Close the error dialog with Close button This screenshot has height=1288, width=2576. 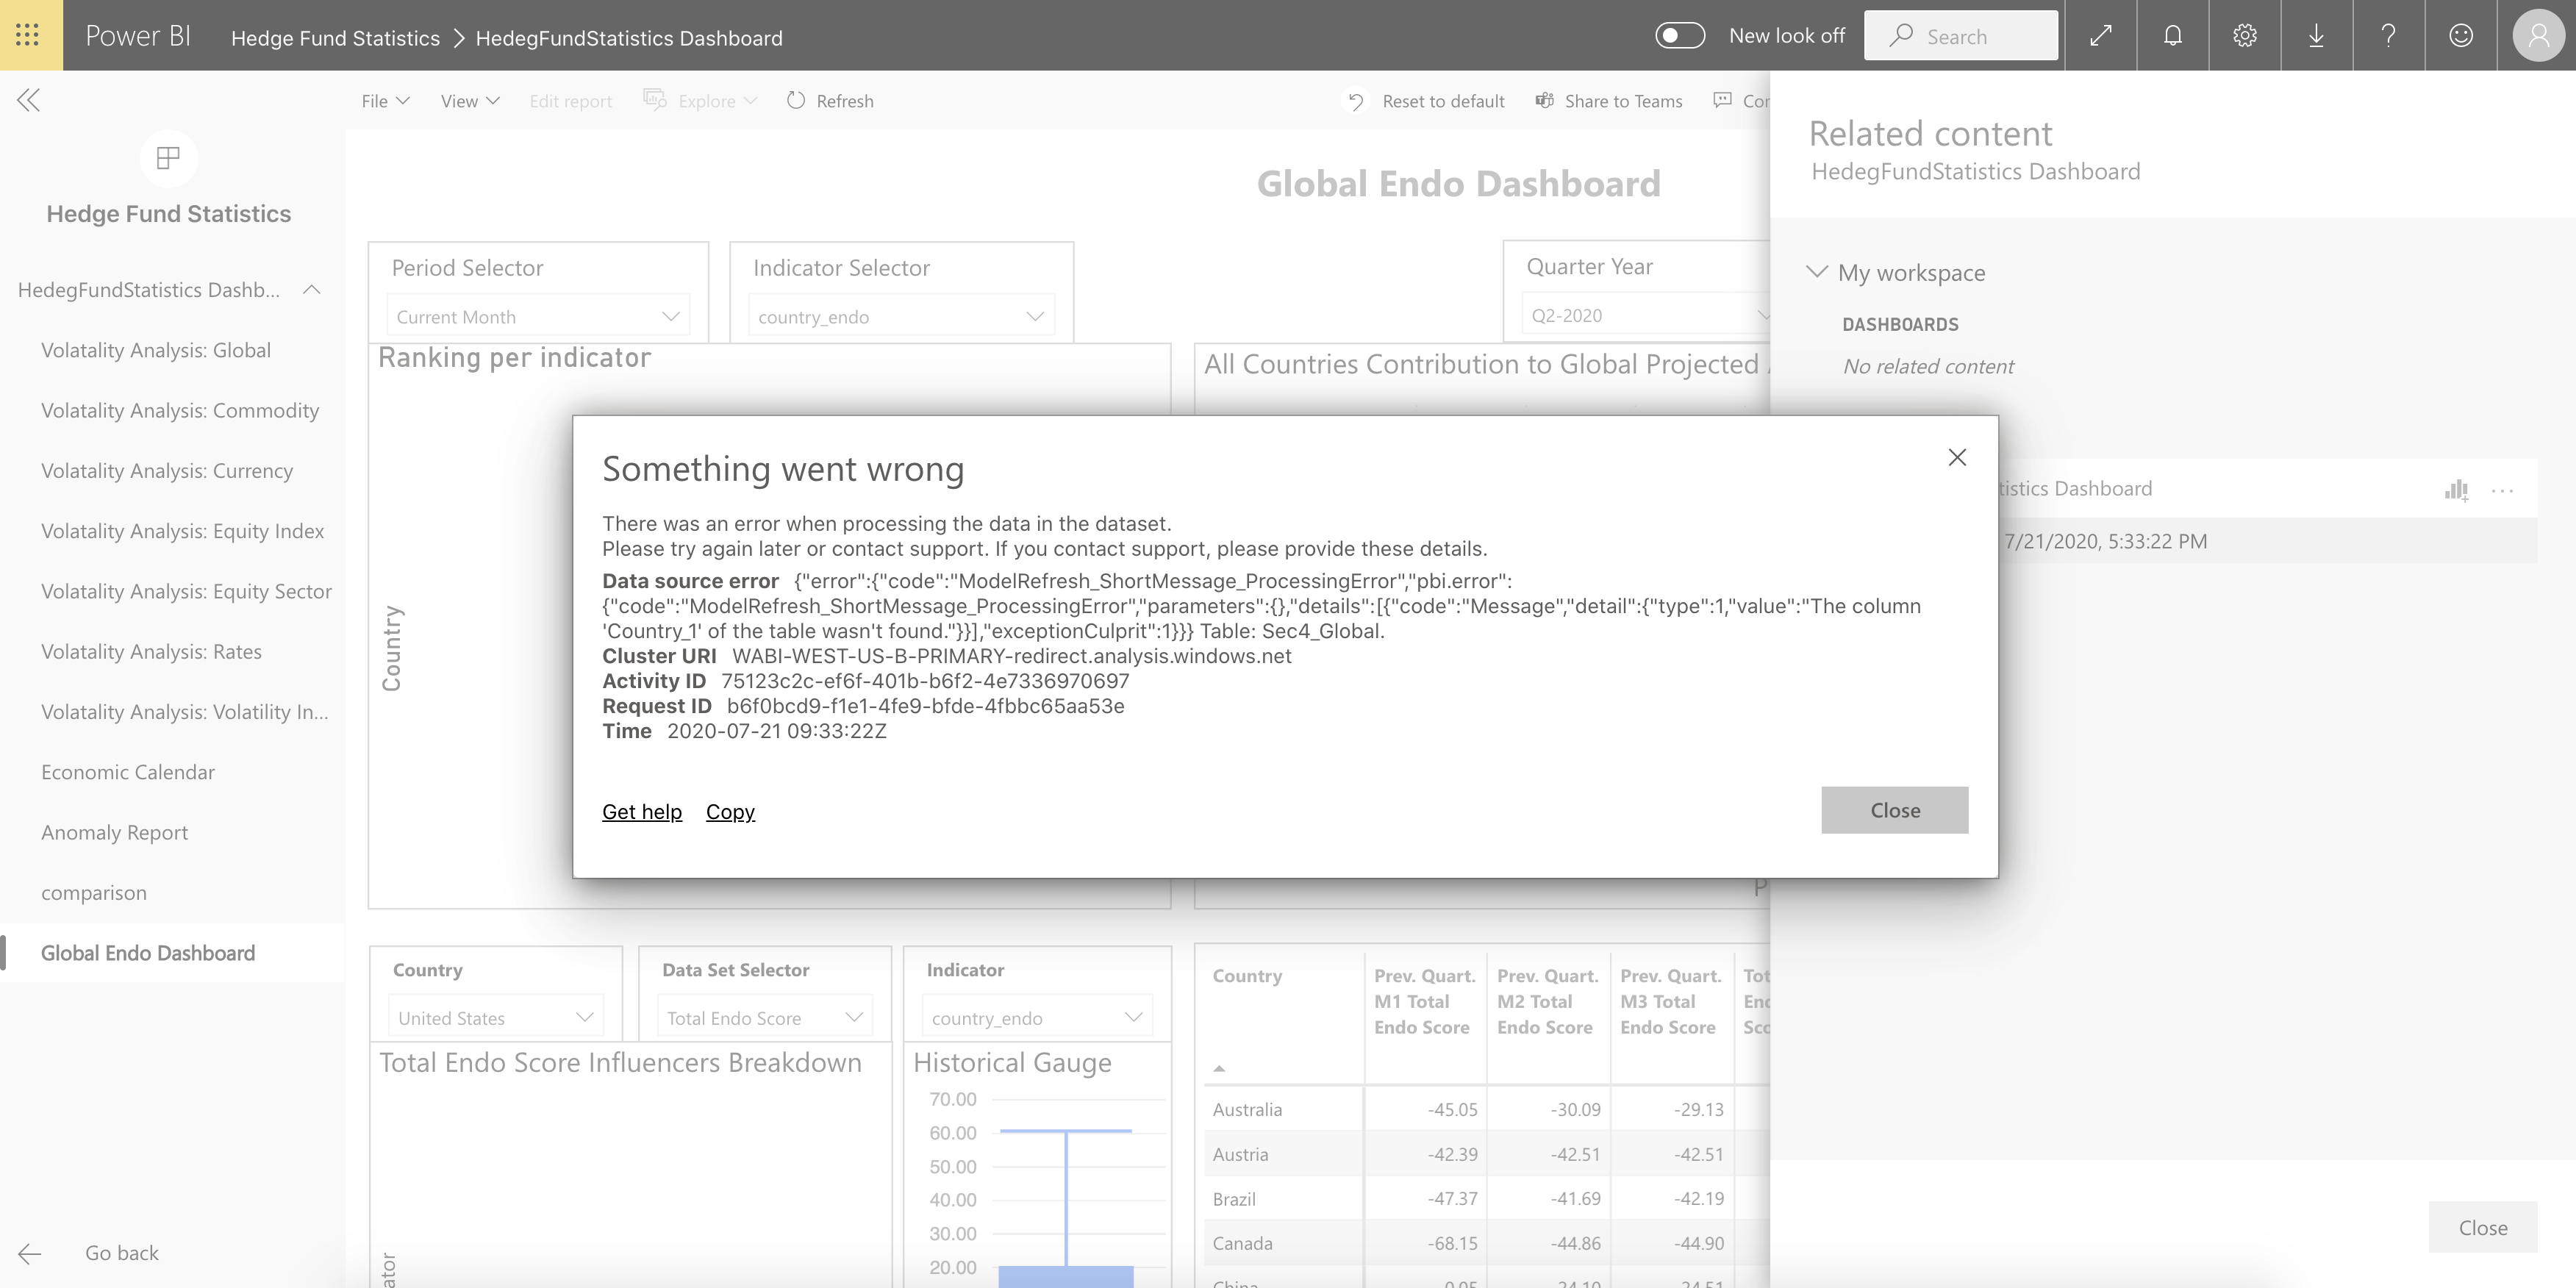point(1894,810)
